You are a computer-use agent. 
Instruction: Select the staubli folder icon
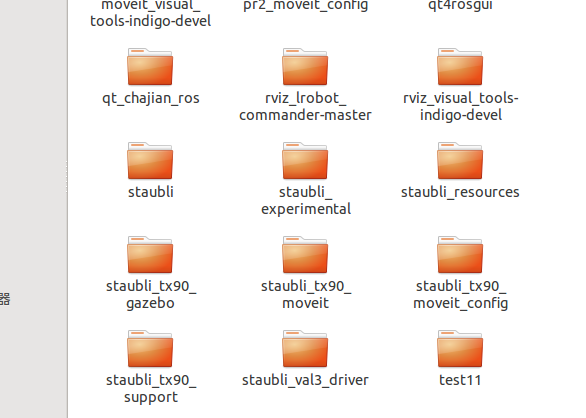(x=150, y=161)
